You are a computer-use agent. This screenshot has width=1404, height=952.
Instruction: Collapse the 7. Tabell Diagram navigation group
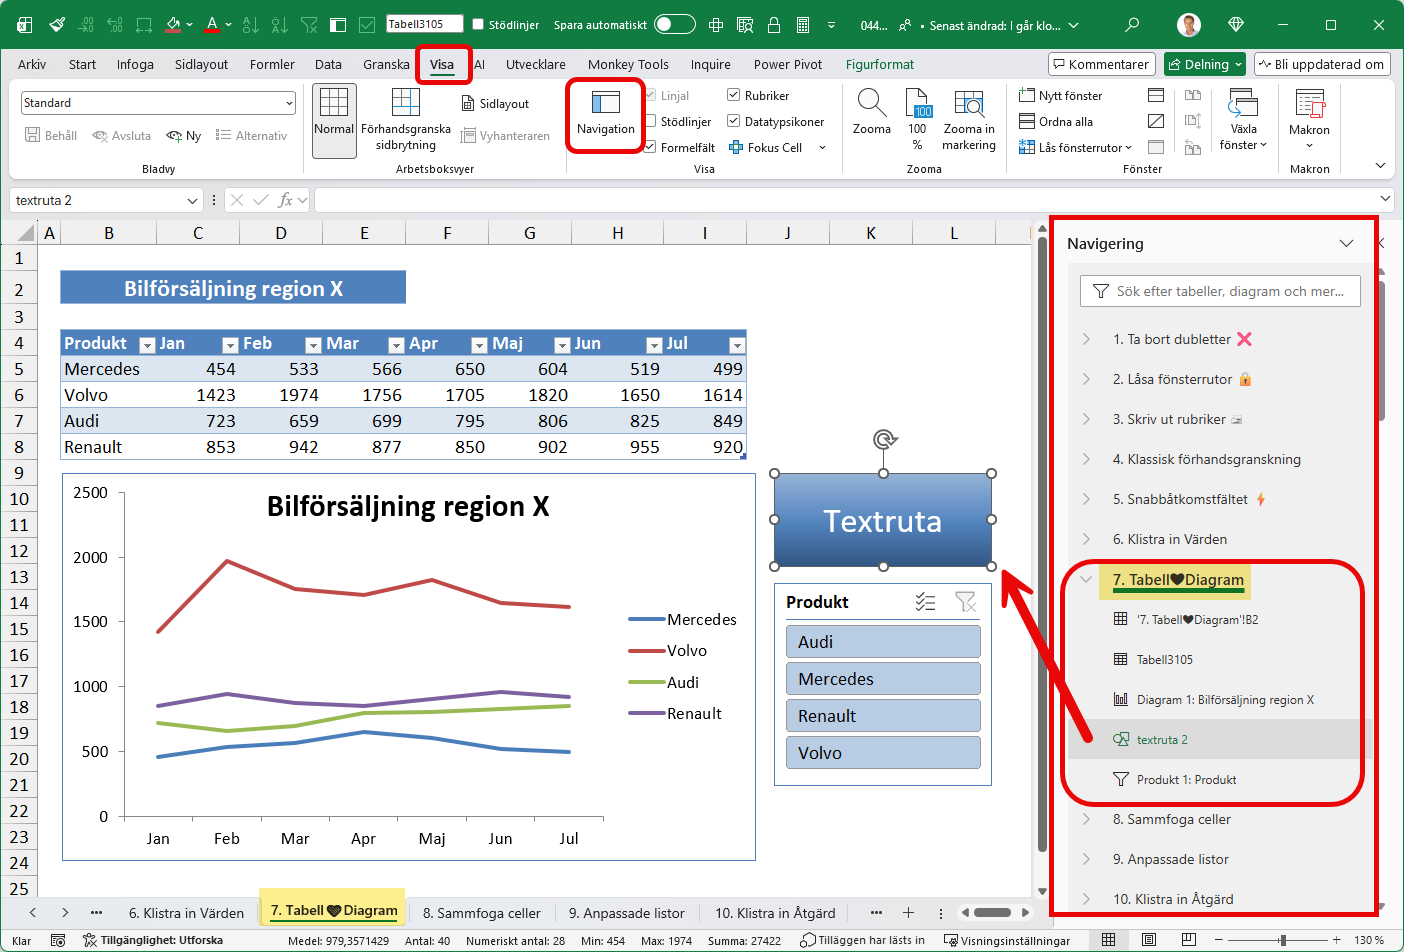click(x=1087, y=579)
